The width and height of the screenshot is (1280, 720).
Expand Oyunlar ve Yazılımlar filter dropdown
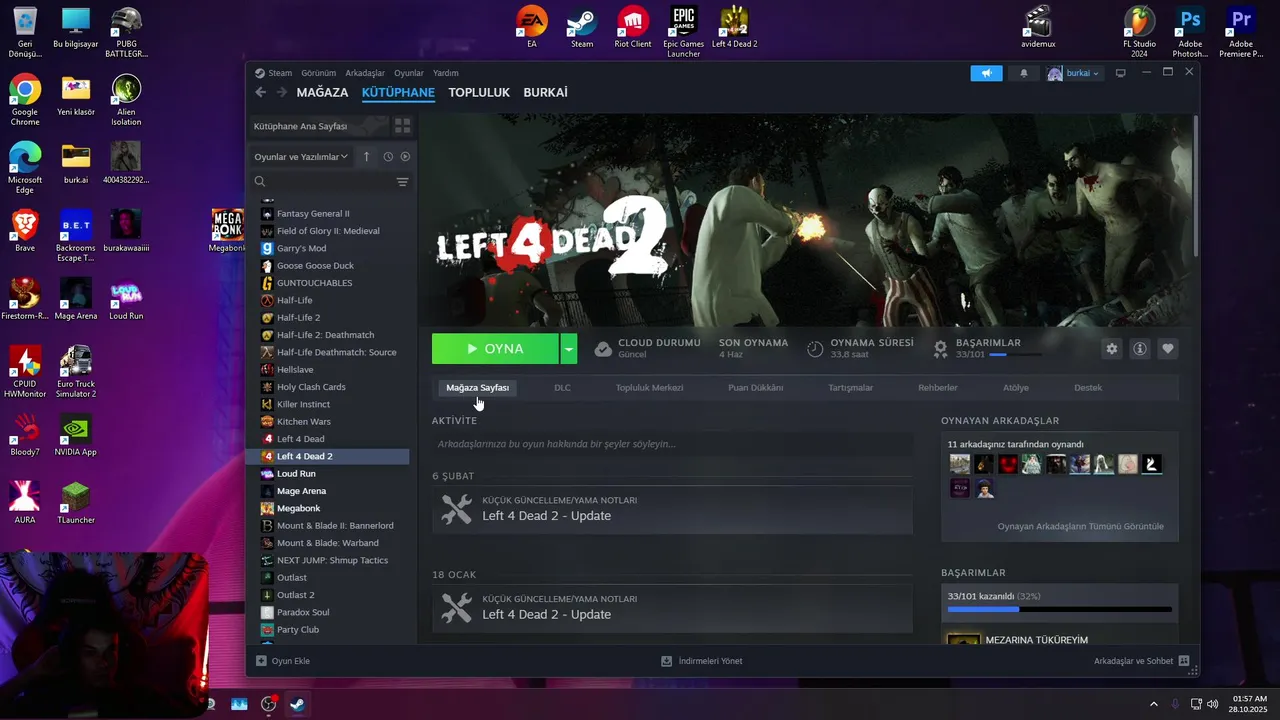pos(301,156)
